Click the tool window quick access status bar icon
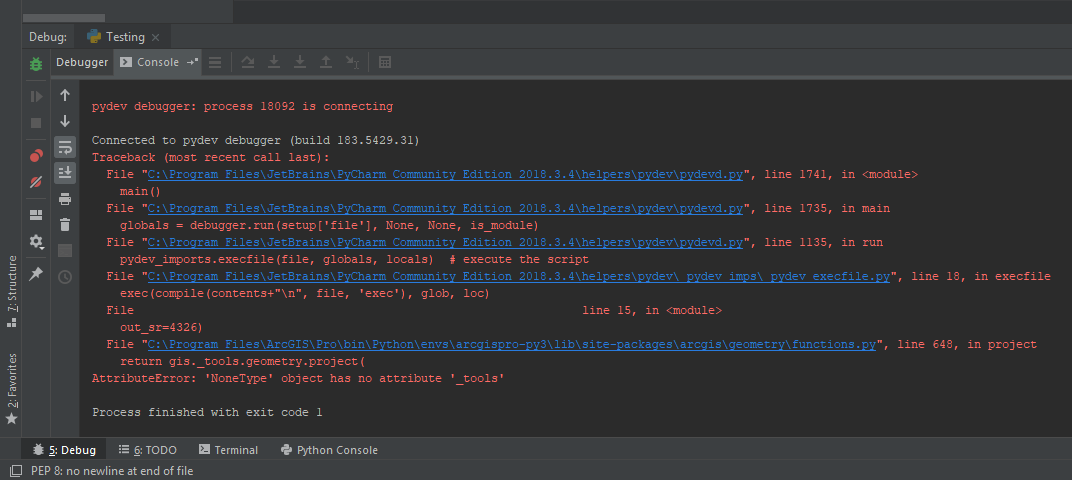 [x=14, y=471]
